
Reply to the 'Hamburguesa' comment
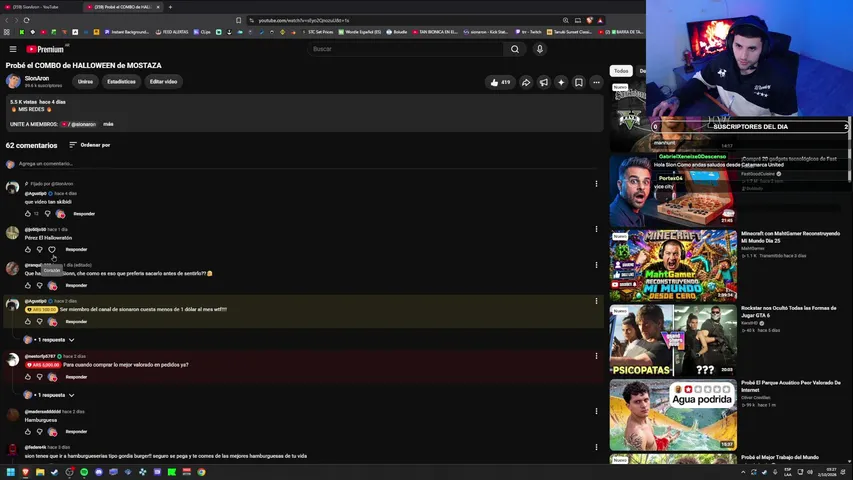tap(76, 432)
